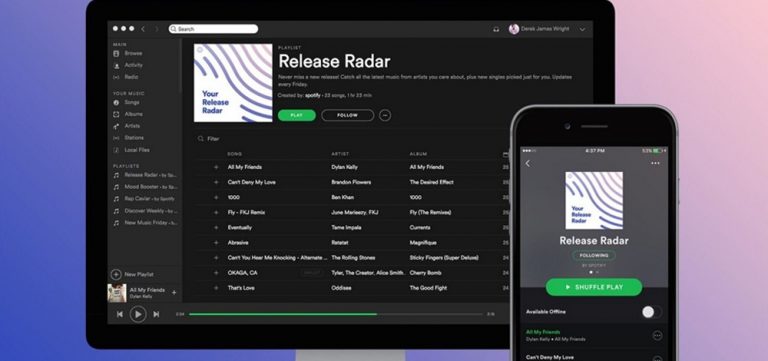Sort the tracklist by the ALBUM column

click(418, 154)
